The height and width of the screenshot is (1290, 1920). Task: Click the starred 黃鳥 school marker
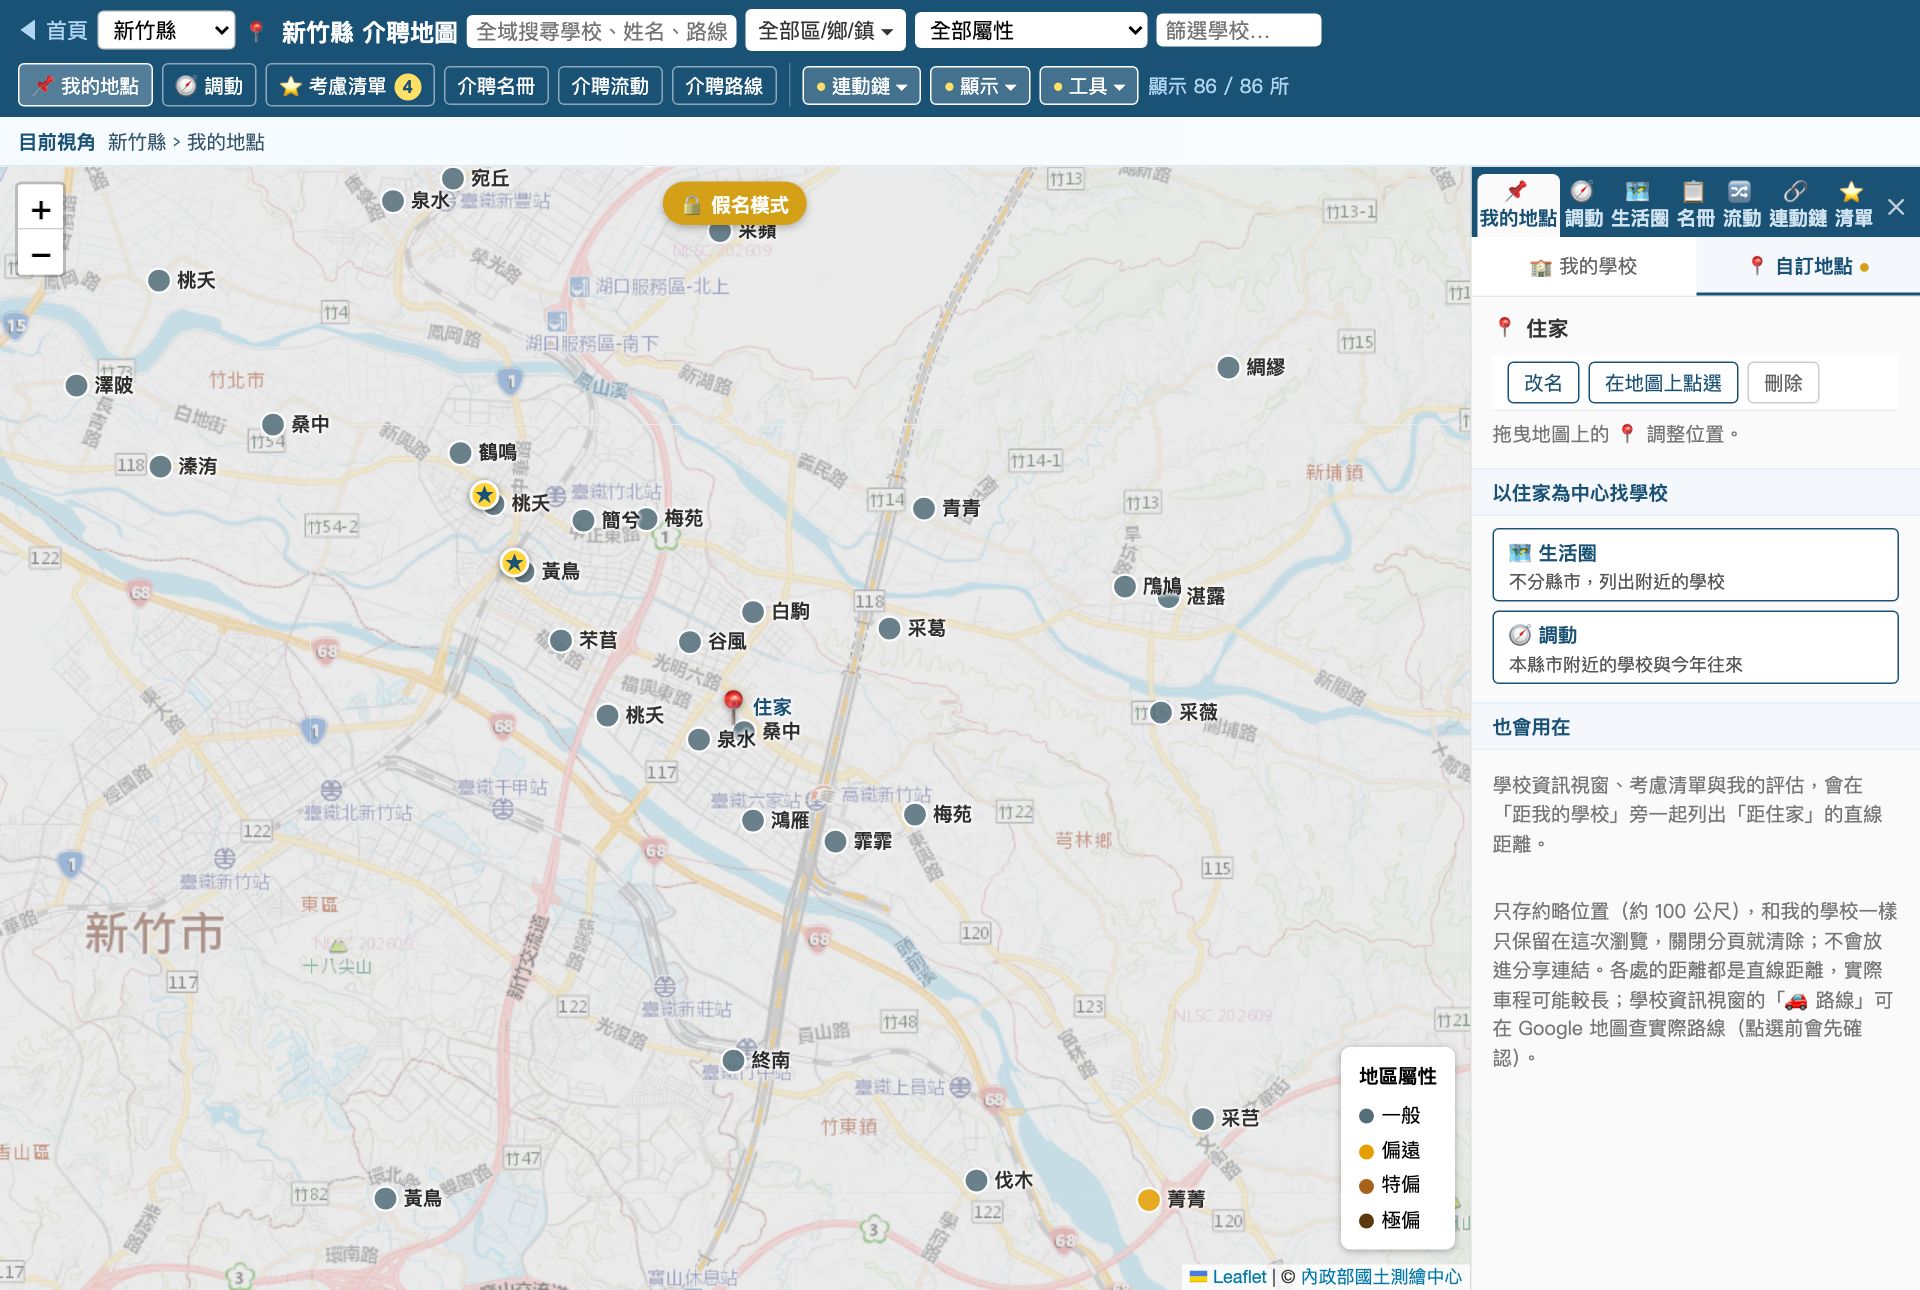[514, 563]
